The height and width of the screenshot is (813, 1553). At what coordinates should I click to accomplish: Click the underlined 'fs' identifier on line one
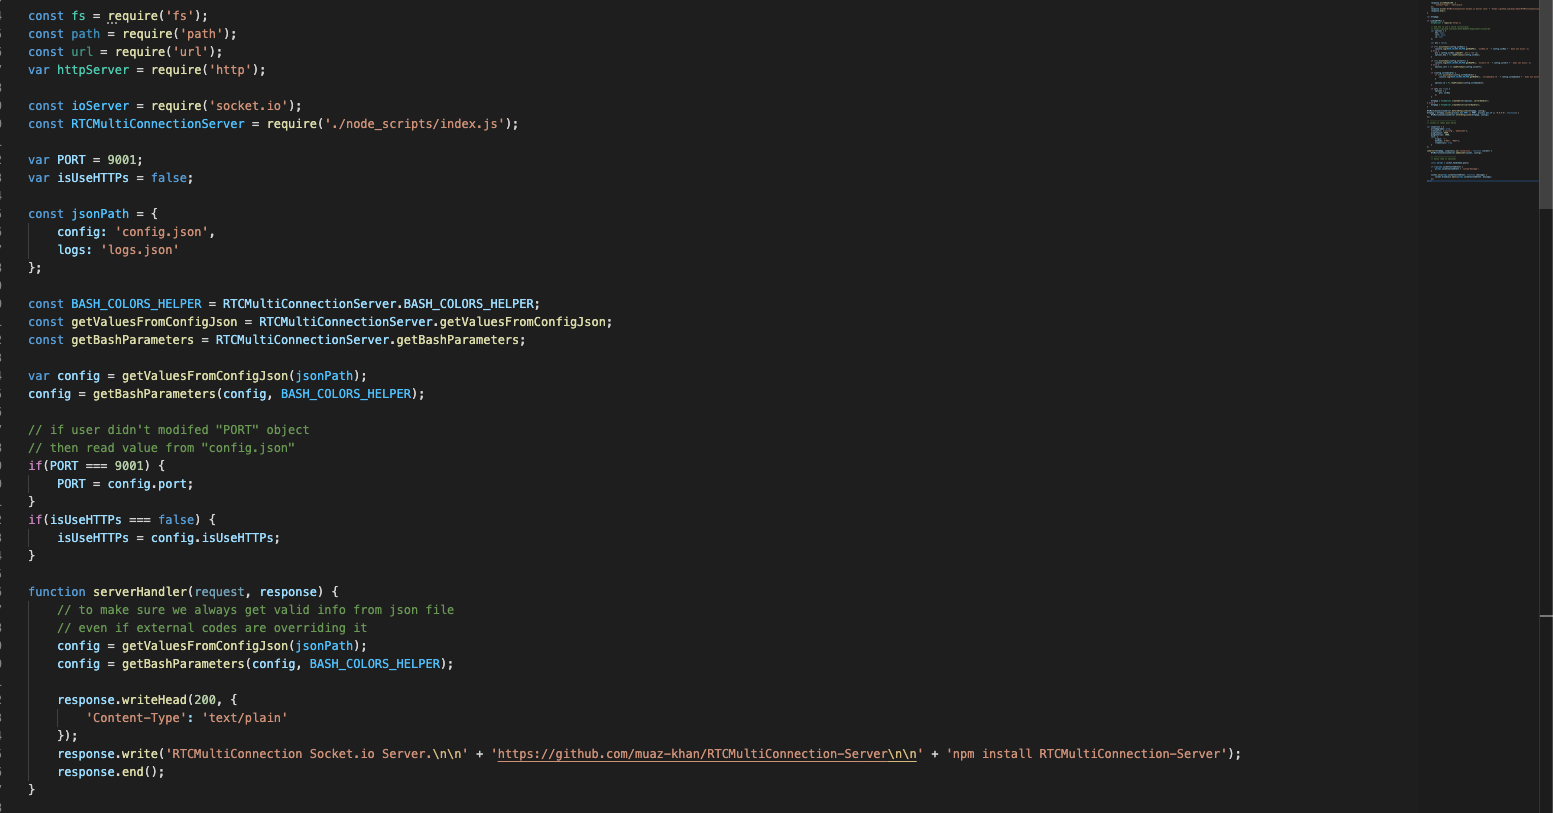point(78,15)
